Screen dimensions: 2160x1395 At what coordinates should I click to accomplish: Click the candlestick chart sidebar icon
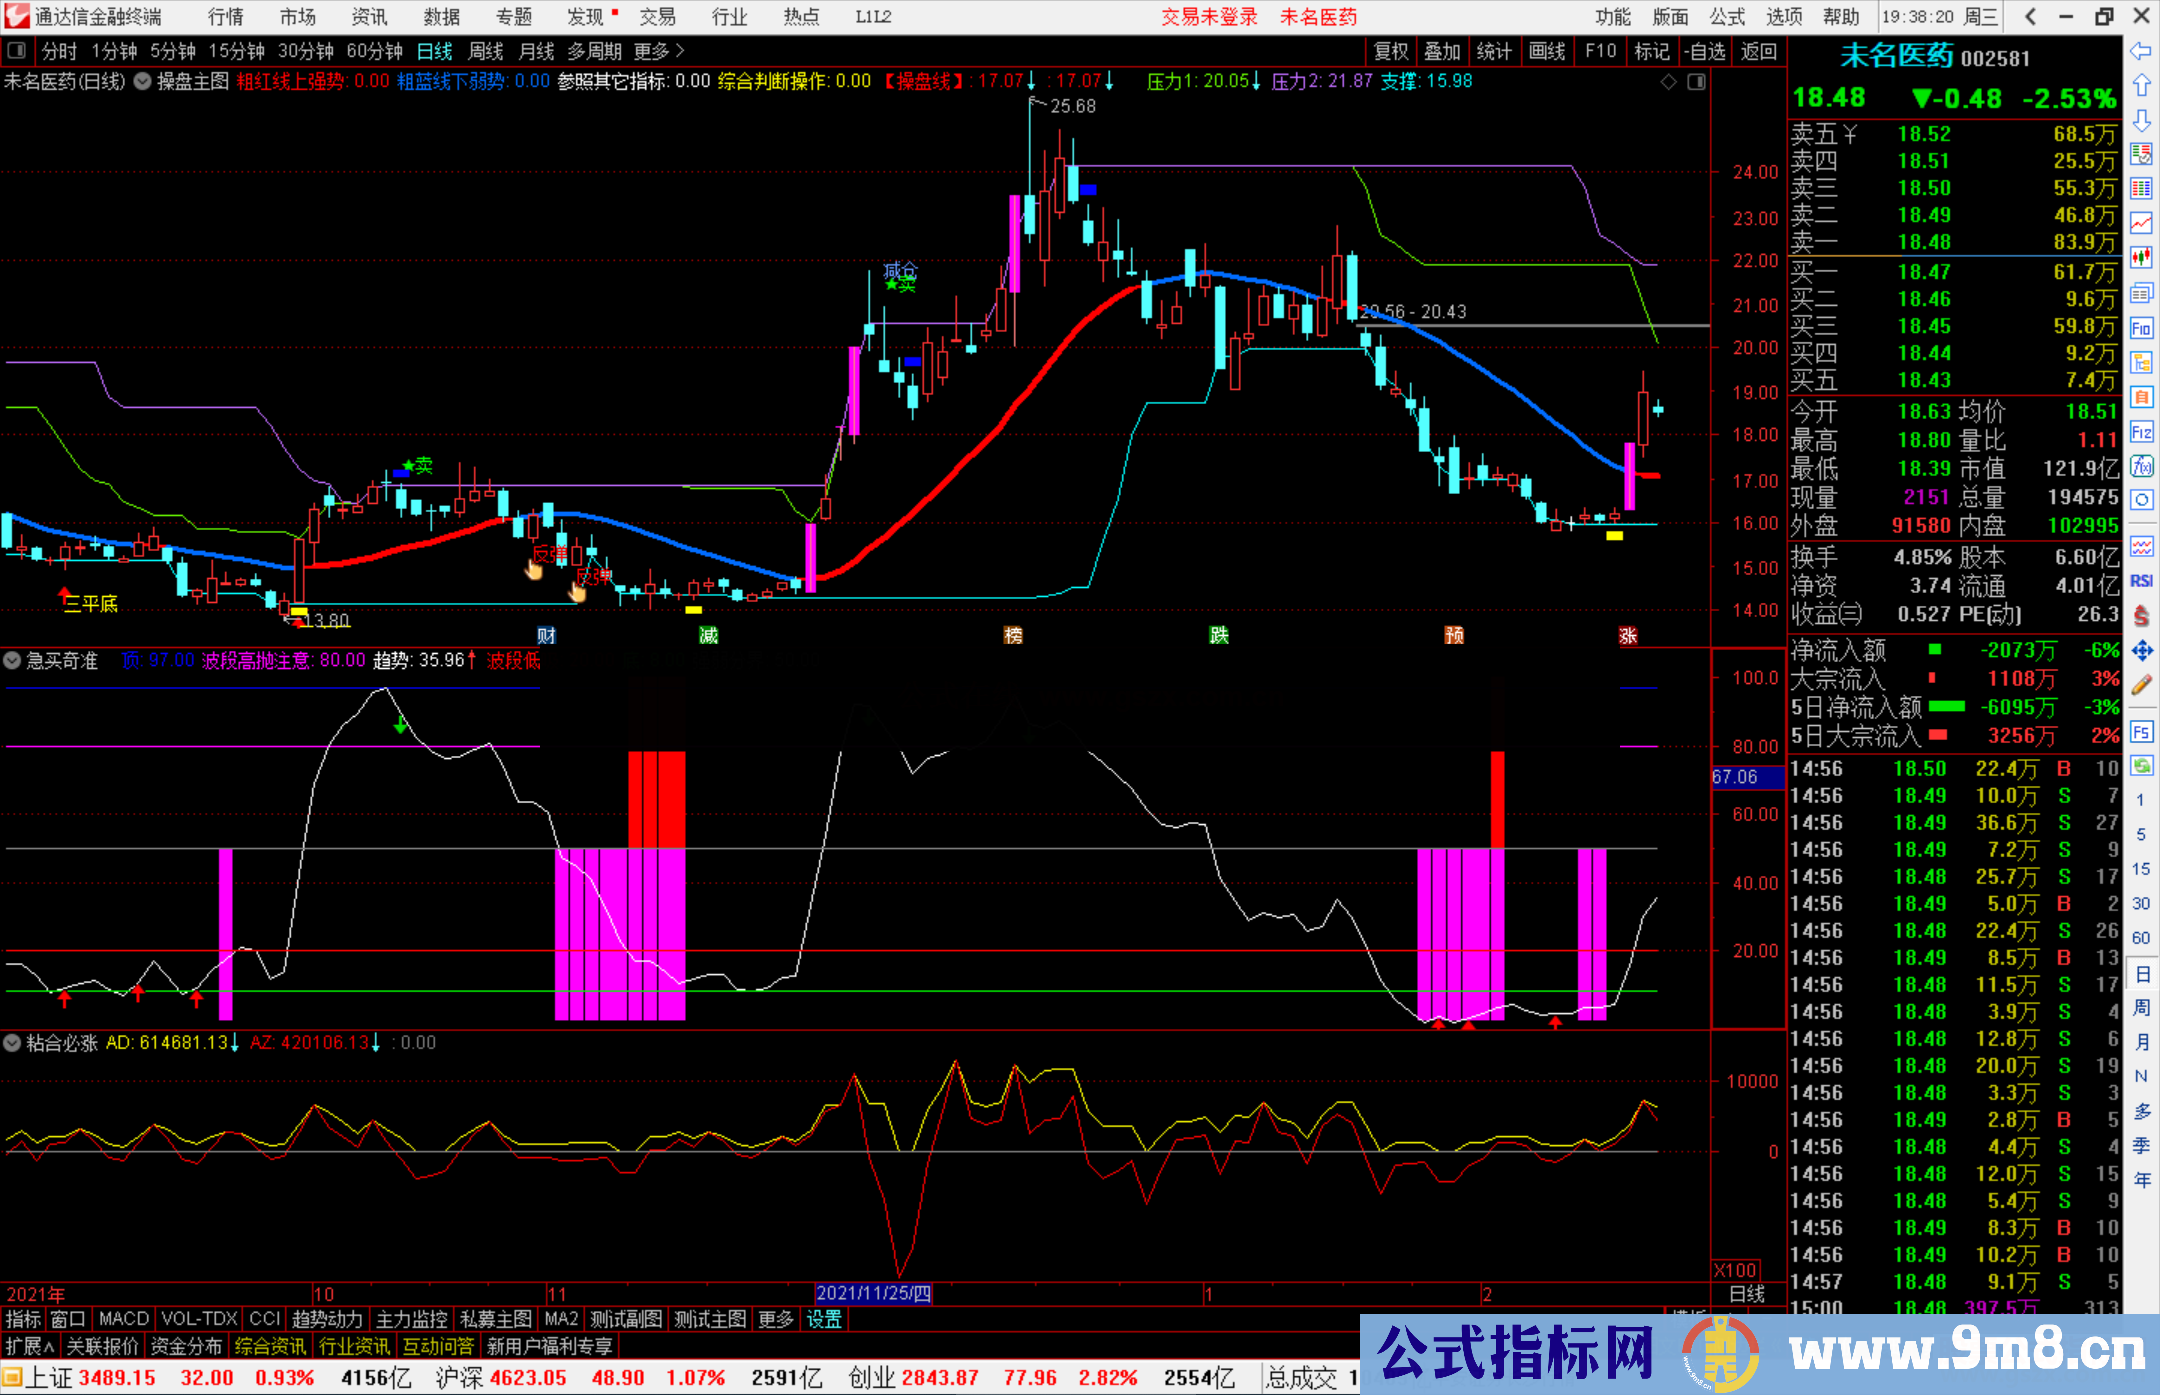[x=2141, y=258]
